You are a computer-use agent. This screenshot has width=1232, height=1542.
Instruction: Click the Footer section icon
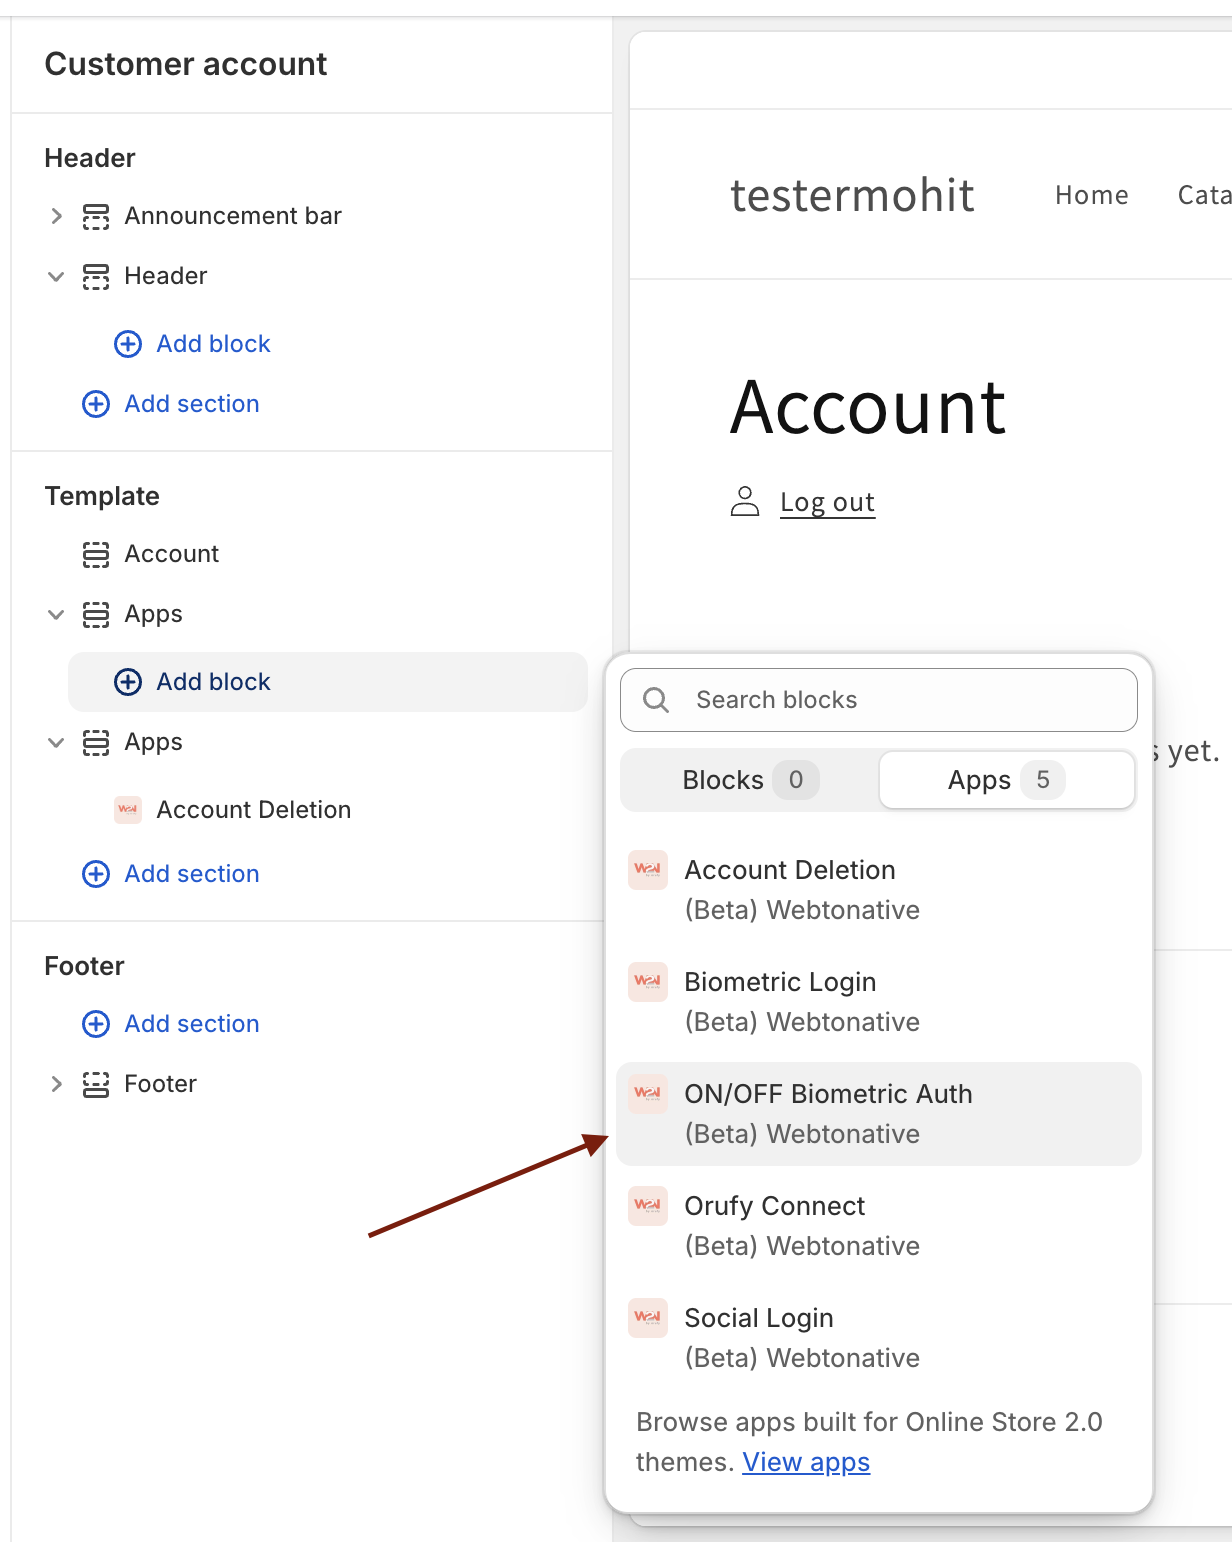point(96,1084)
